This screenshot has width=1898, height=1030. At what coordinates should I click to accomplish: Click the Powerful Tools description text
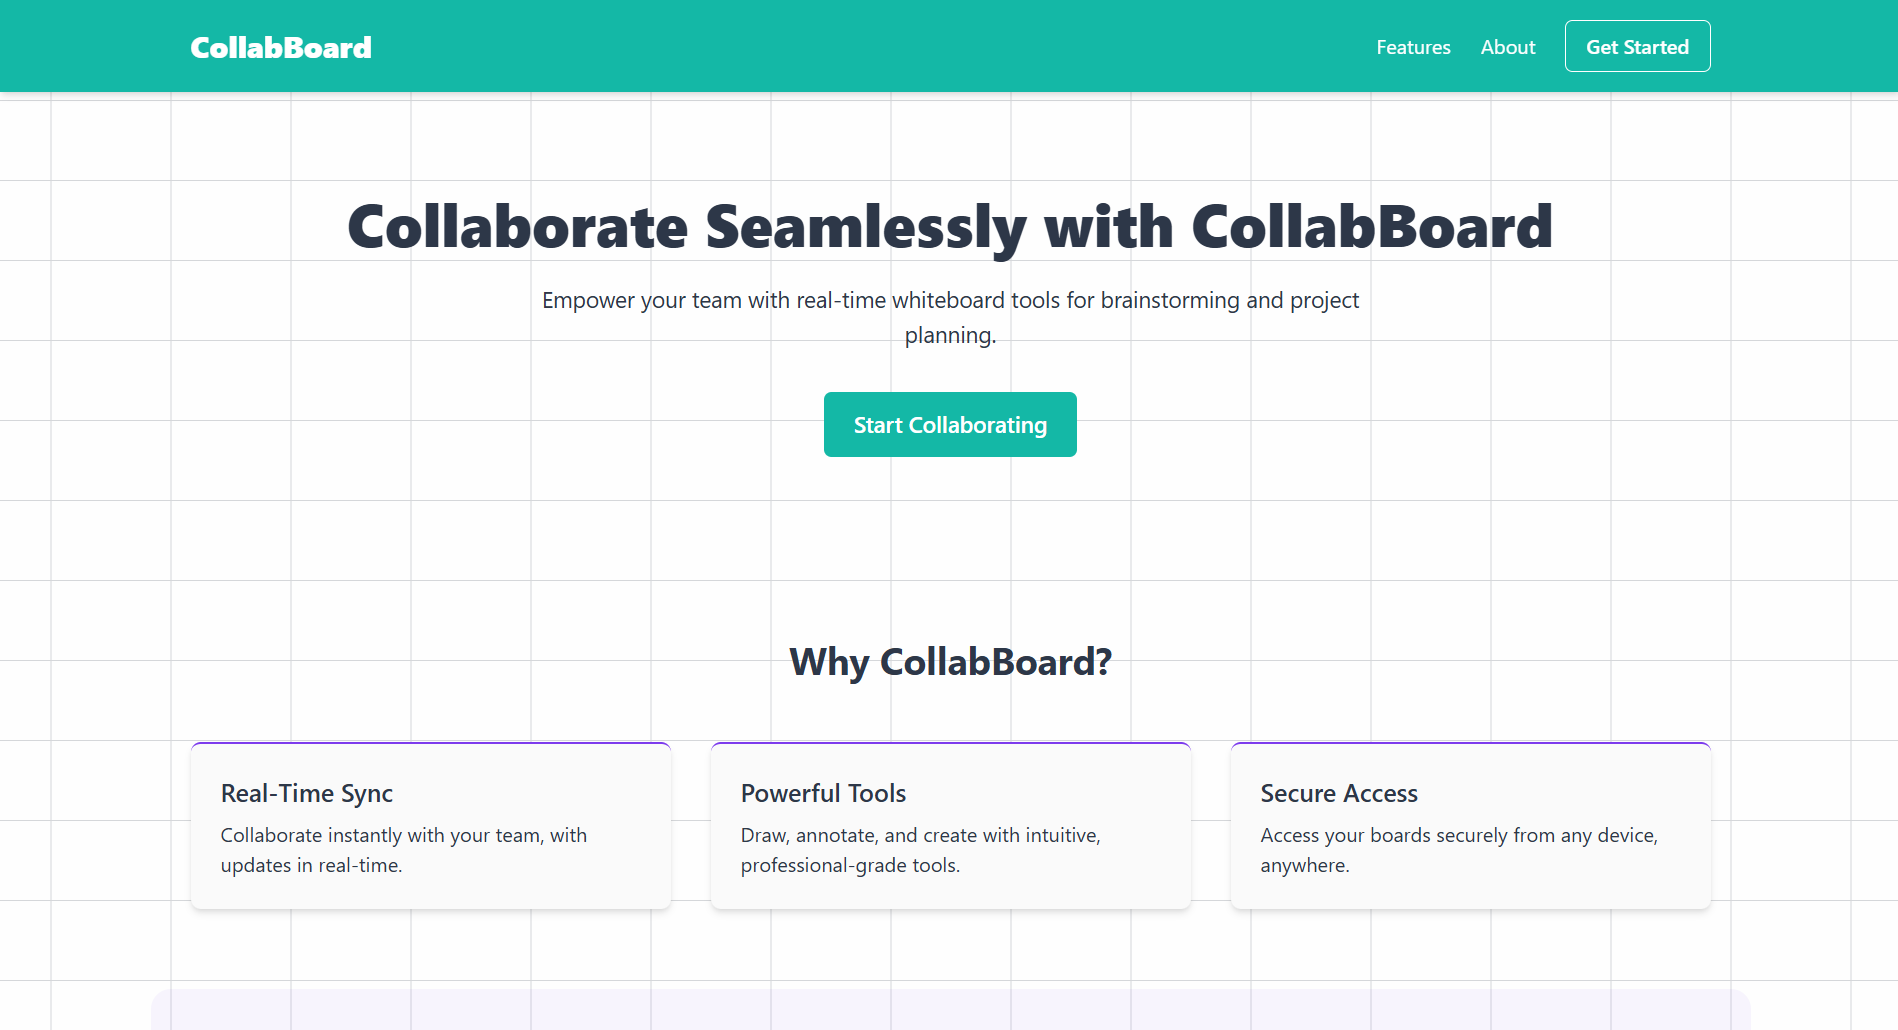coord(920,850)
